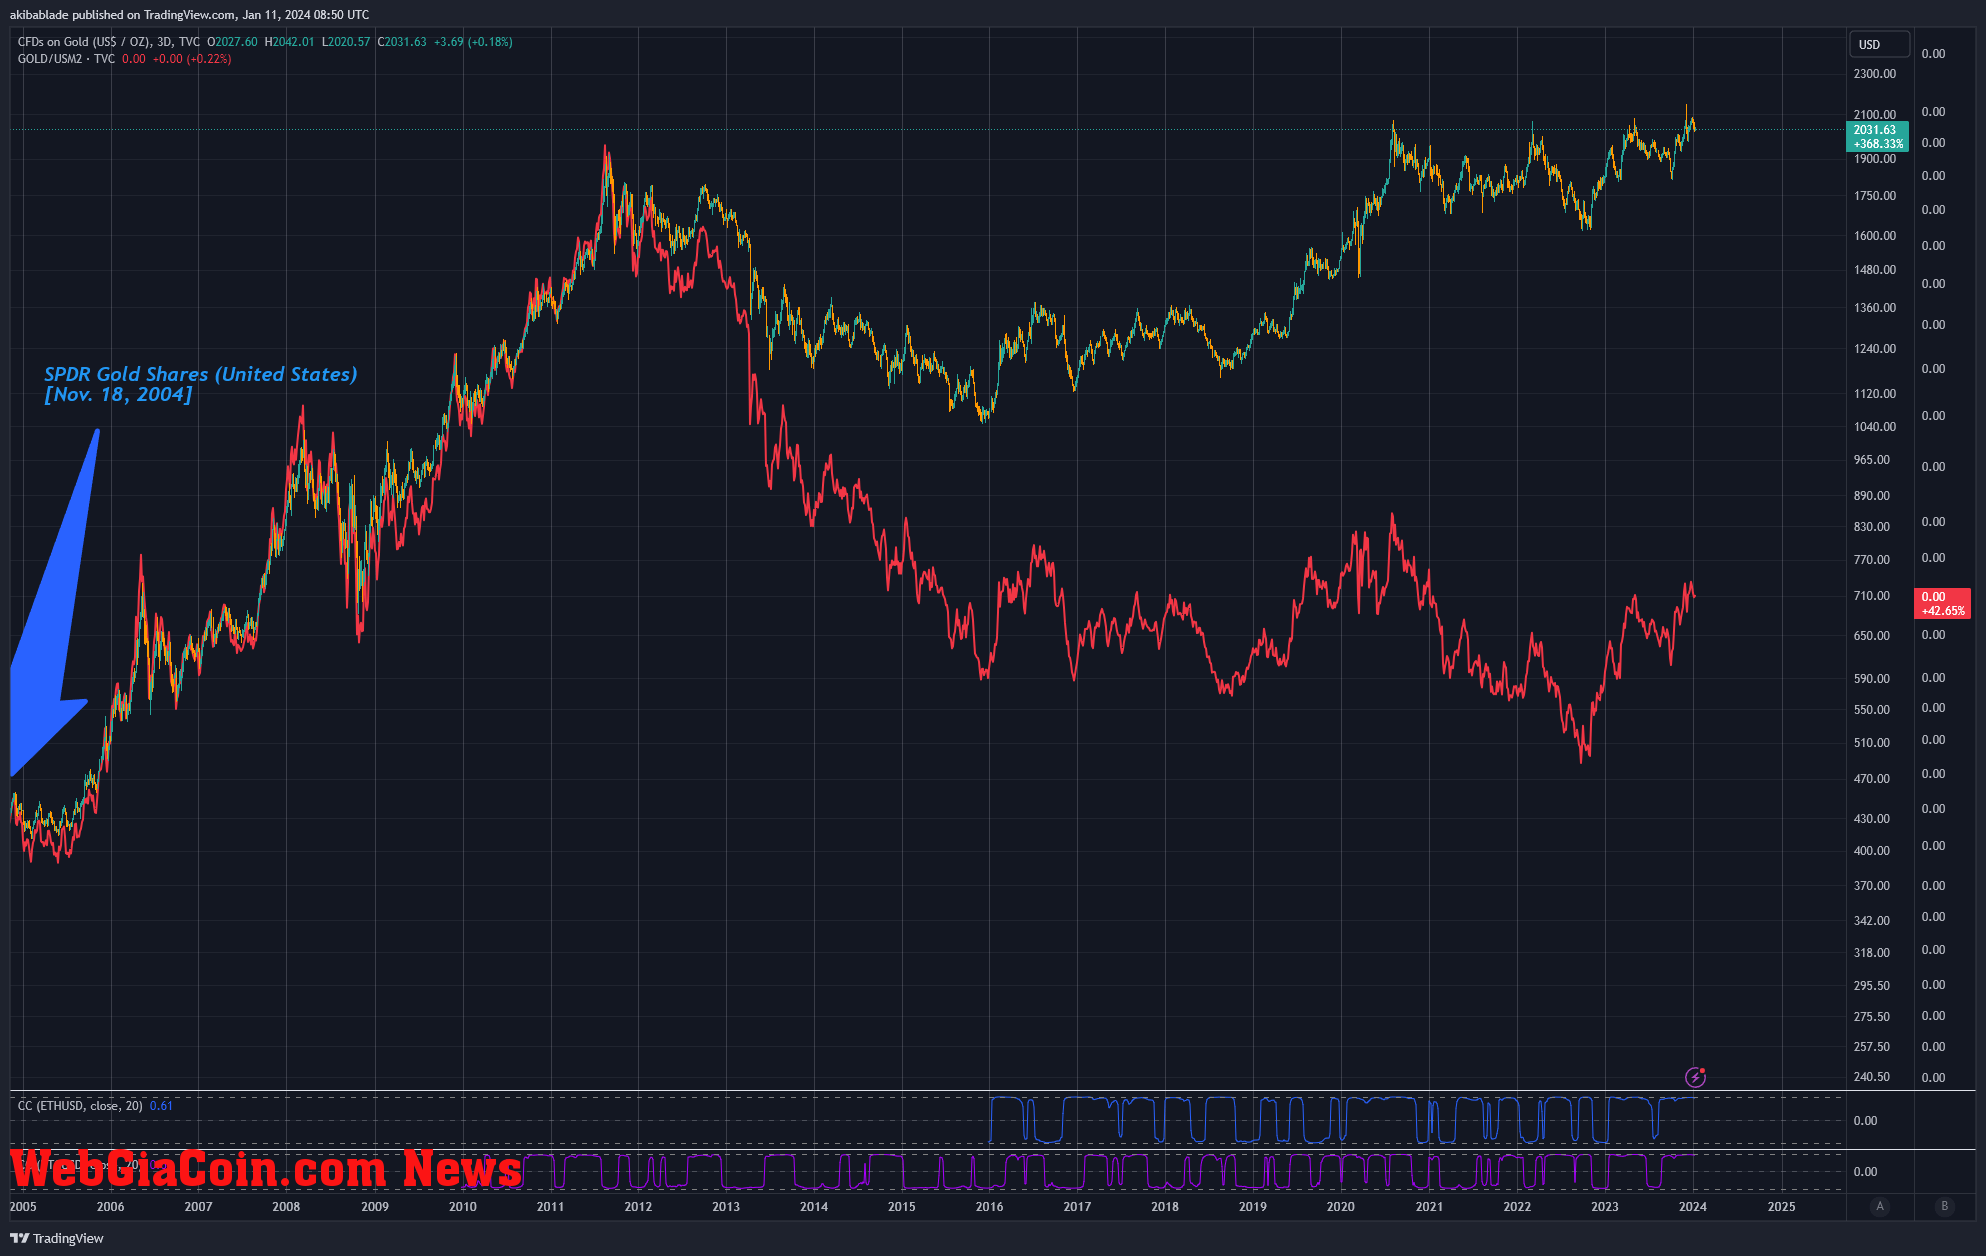Click the 2008 label on time axis
This screenshot has width=1986, height=1256.
tap(286, 1206)
